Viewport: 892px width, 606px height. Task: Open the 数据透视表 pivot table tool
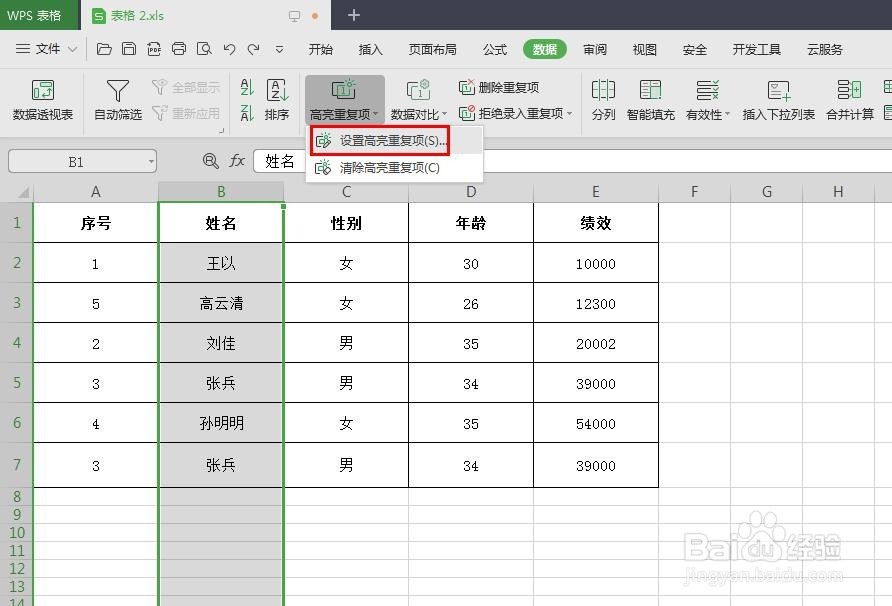click(x=41, y=100)
